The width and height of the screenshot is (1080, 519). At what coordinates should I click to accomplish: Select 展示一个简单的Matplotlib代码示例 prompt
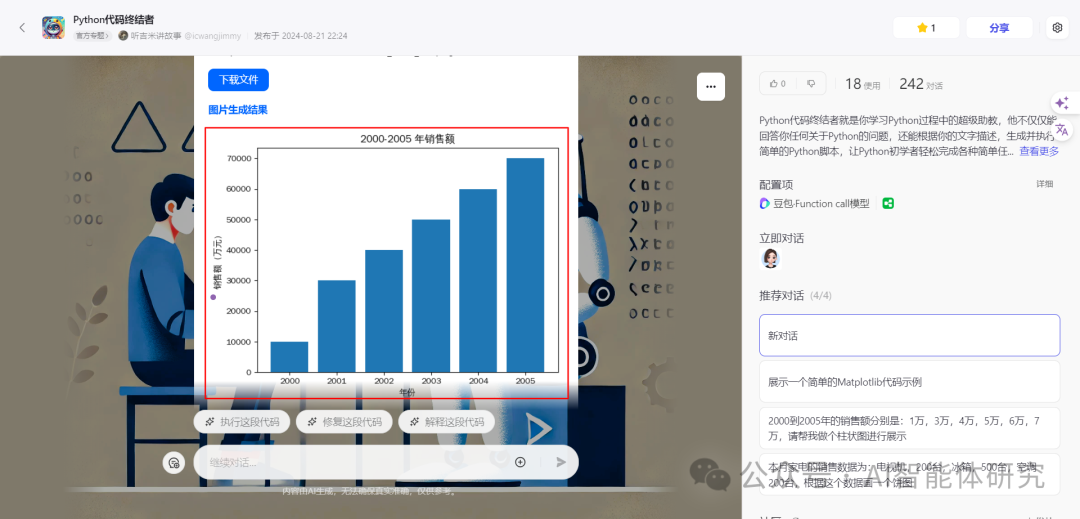(x=909, y=382)
